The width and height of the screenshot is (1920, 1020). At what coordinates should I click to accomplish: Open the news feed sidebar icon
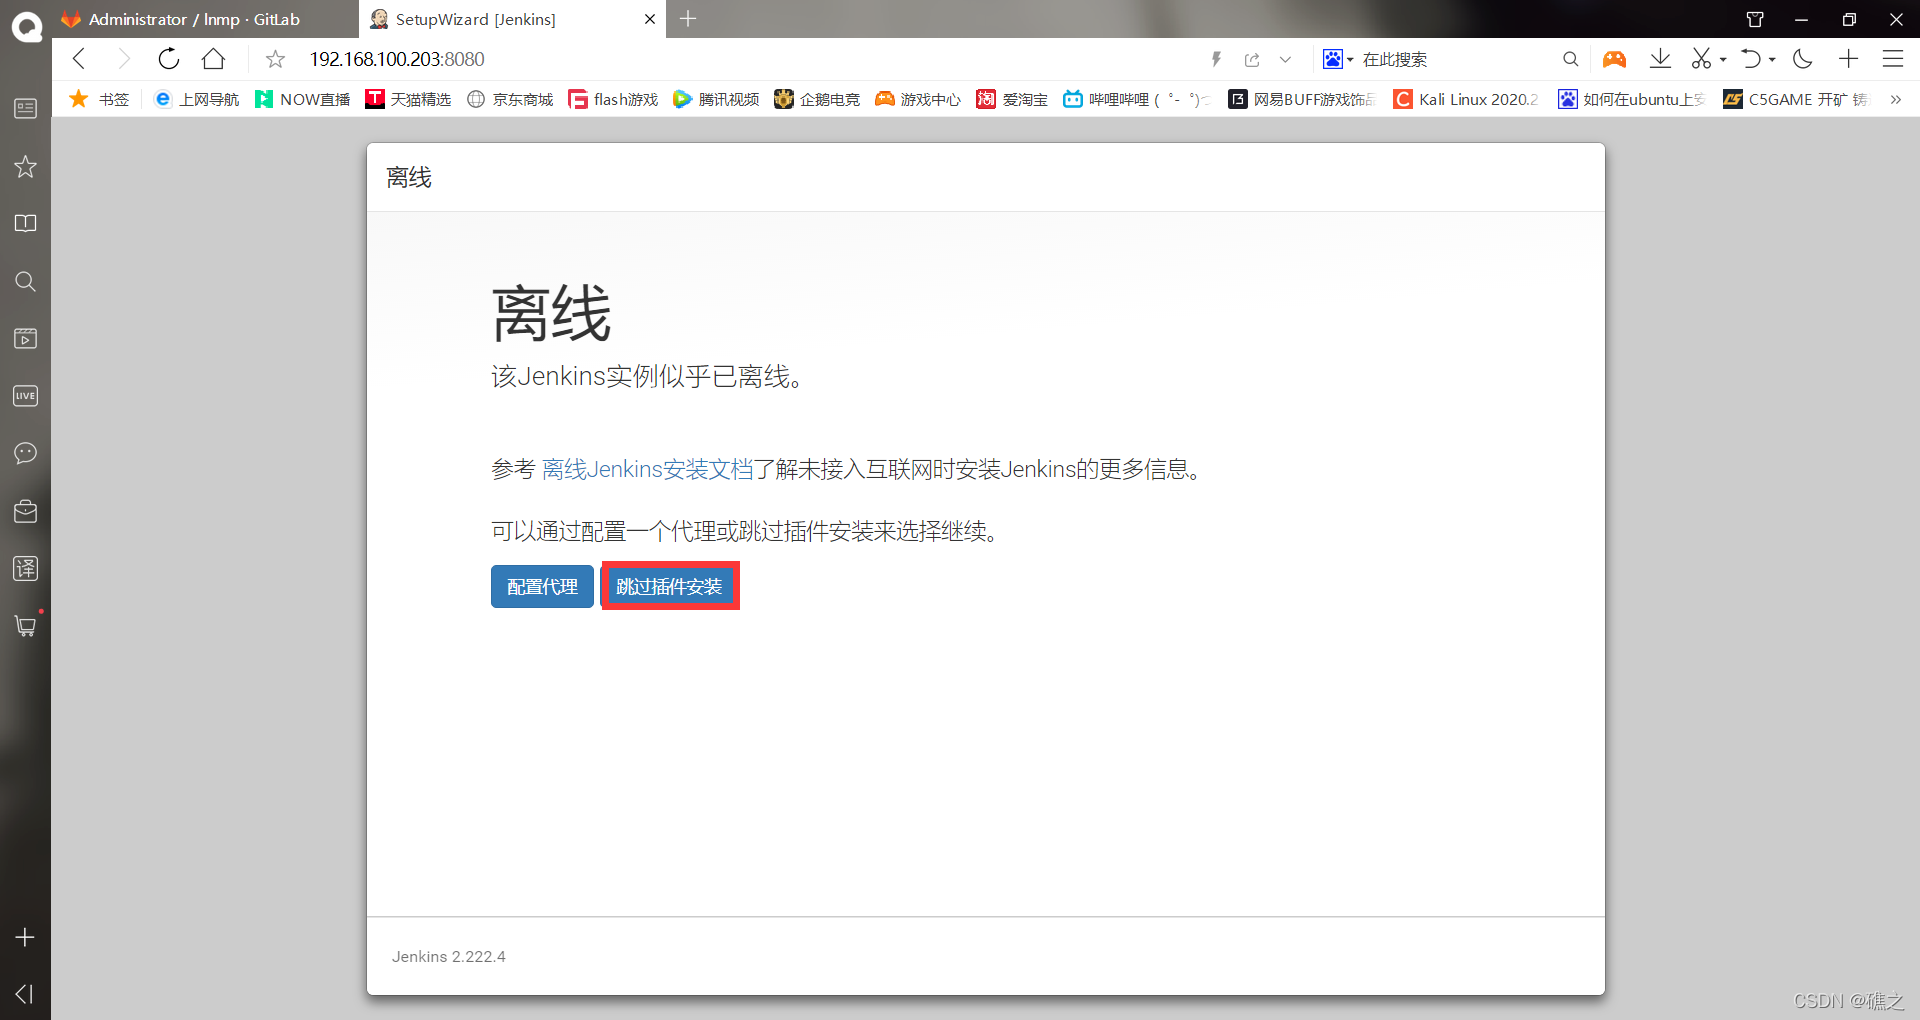coord(26,108)
